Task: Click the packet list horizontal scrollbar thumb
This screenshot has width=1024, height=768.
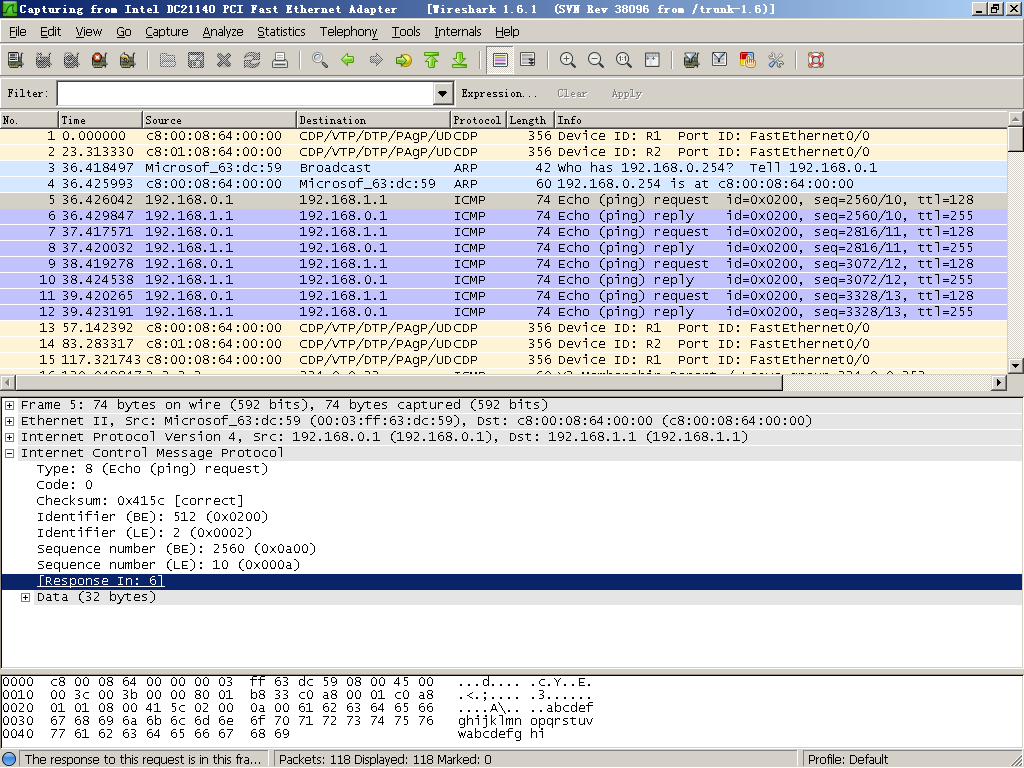Action: (399, 383)
